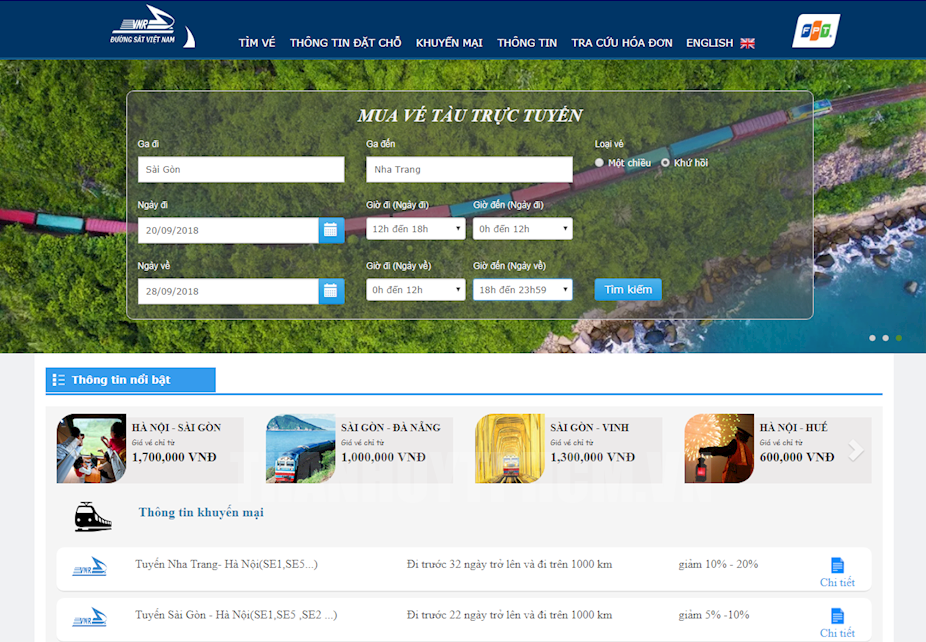Viewport: 926px width, 642px height.
Task: Open the departure date calendar icon
Action: click(331, 231)
